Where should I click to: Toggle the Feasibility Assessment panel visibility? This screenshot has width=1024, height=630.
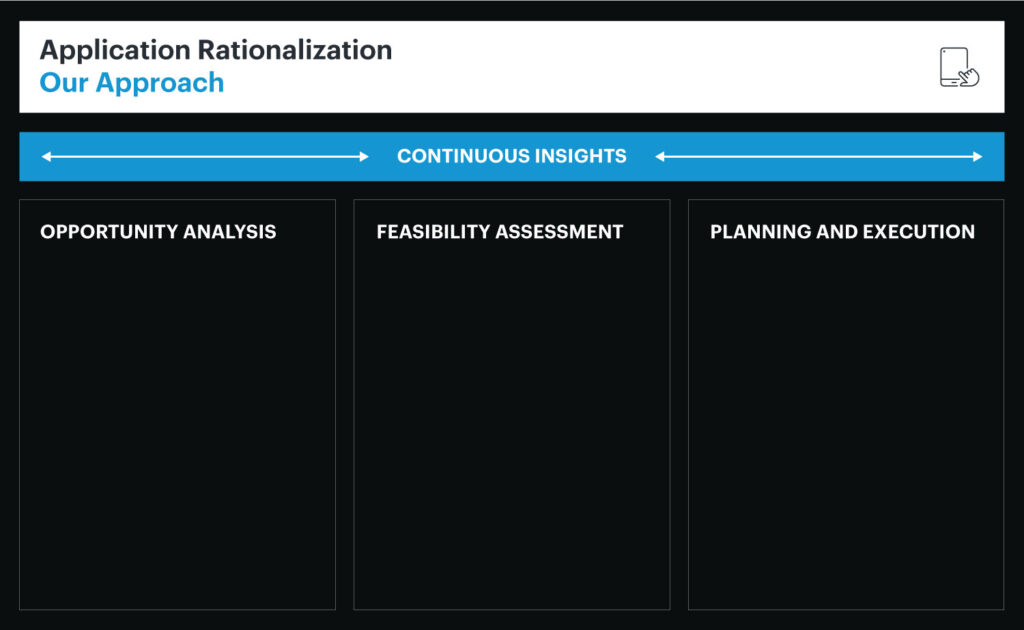(512, 404)
